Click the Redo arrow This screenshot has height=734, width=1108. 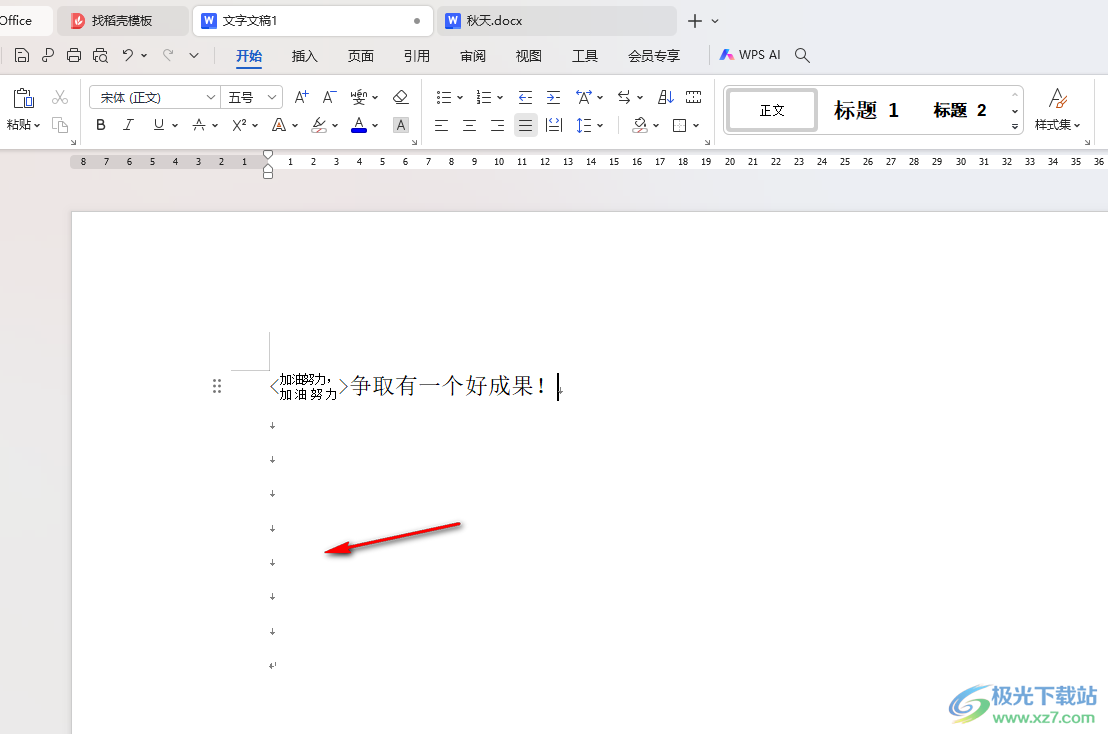(168, 55)
